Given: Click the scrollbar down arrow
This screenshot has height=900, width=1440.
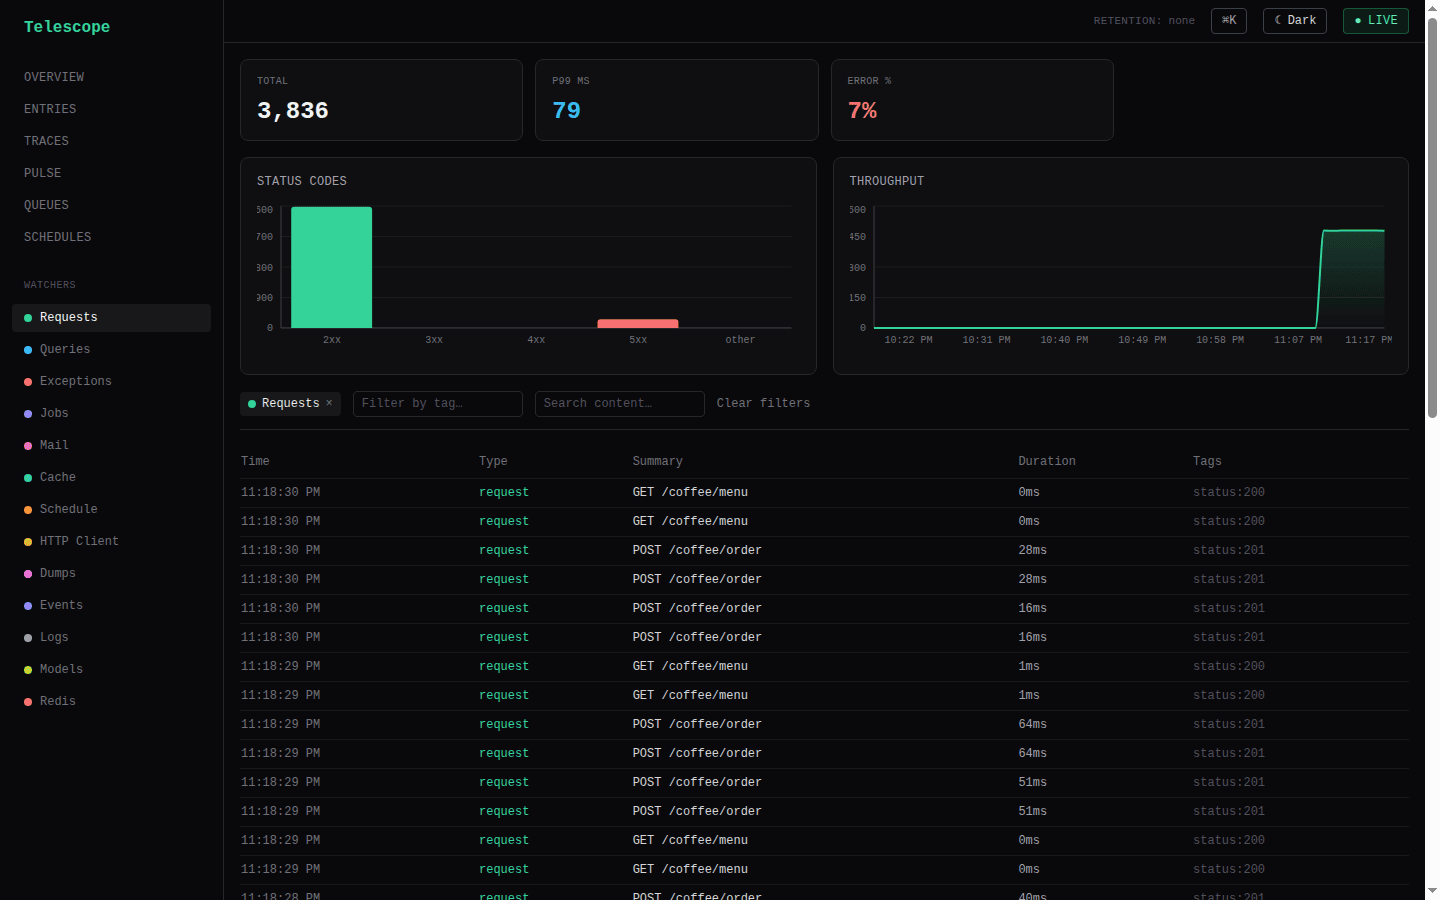Looking at the screenshot, I should [x=1432, y=890].
